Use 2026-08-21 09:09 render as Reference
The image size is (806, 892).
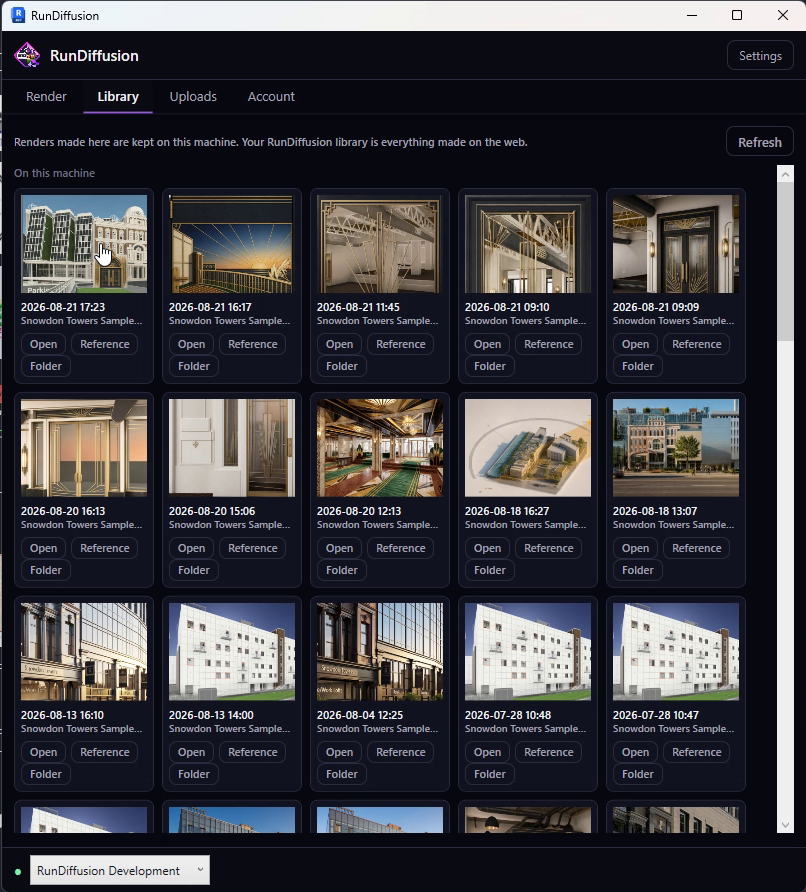click(696, 344)
